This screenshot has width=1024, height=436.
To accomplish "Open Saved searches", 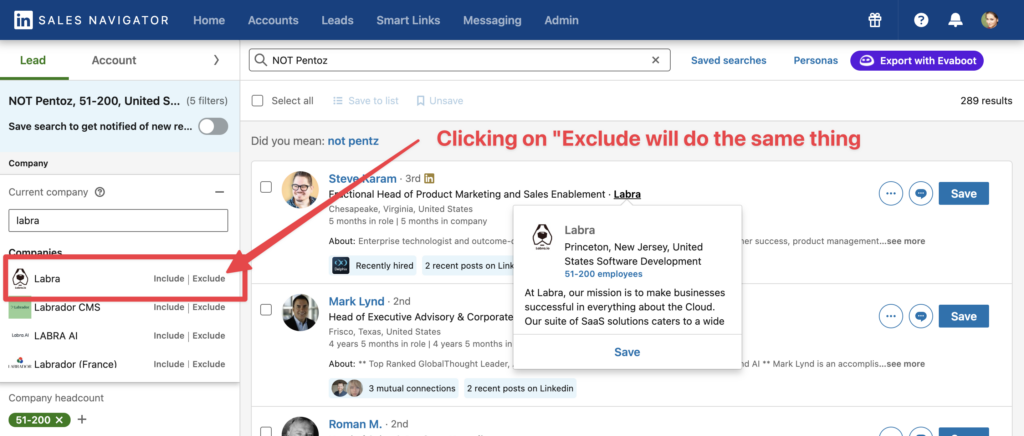I will pos(729,60).
